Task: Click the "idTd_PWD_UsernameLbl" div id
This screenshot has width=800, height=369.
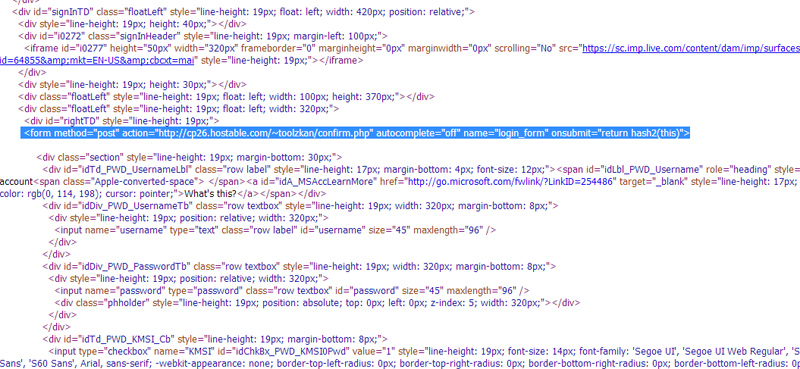Action: point(133,169)
